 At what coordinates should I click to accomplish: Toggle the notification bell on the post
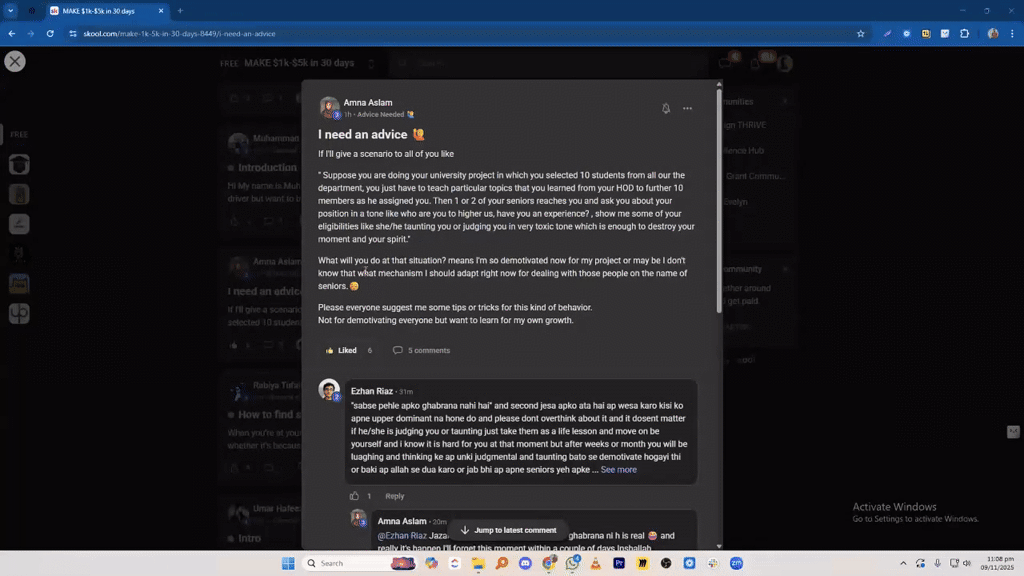click(x=665, y=108)
